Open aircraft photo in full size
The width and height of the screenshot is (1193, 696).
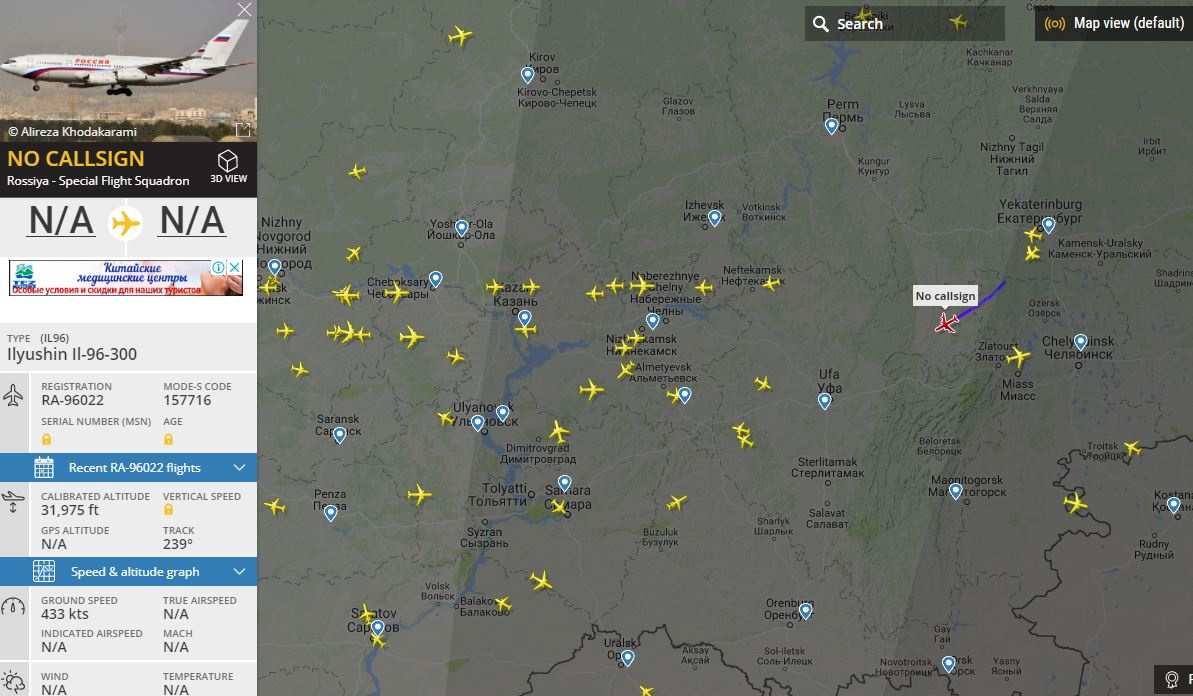coord(243,130)
